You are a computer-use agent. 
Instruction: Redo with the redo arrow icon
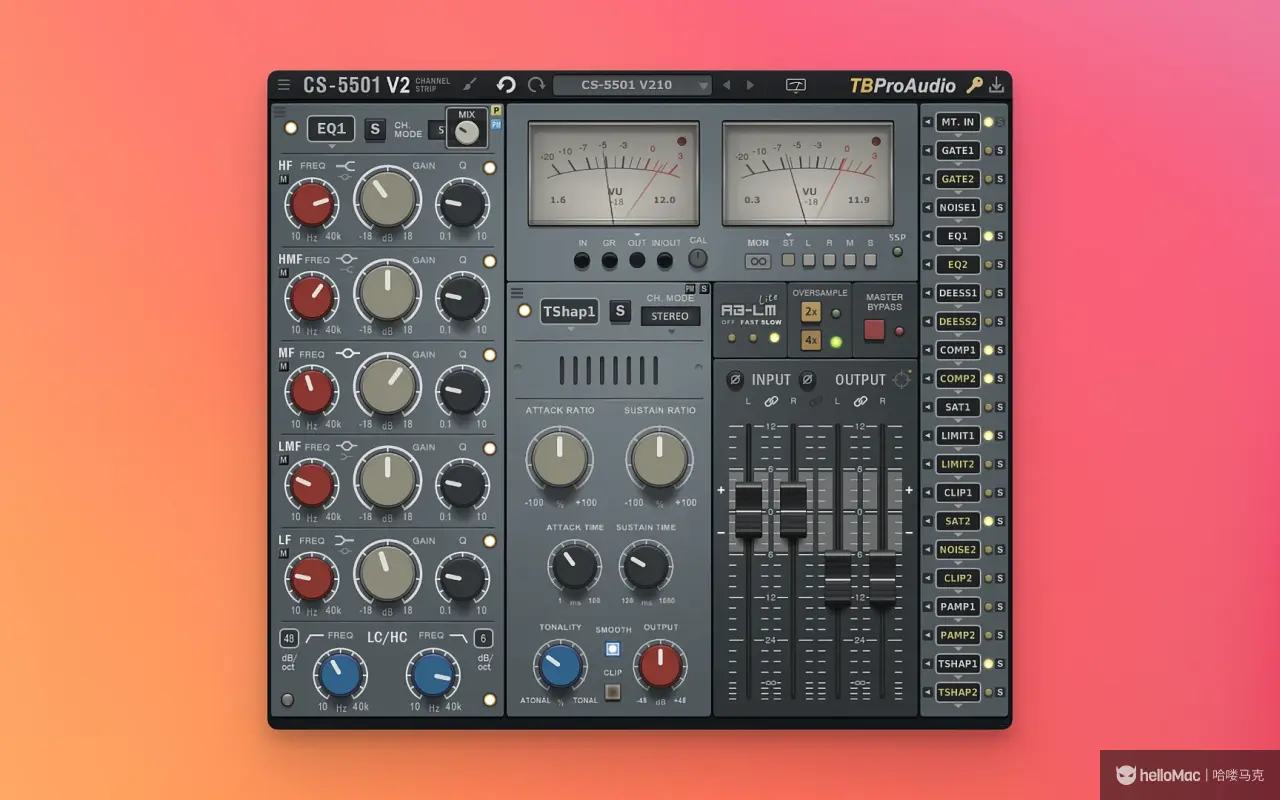537,85
